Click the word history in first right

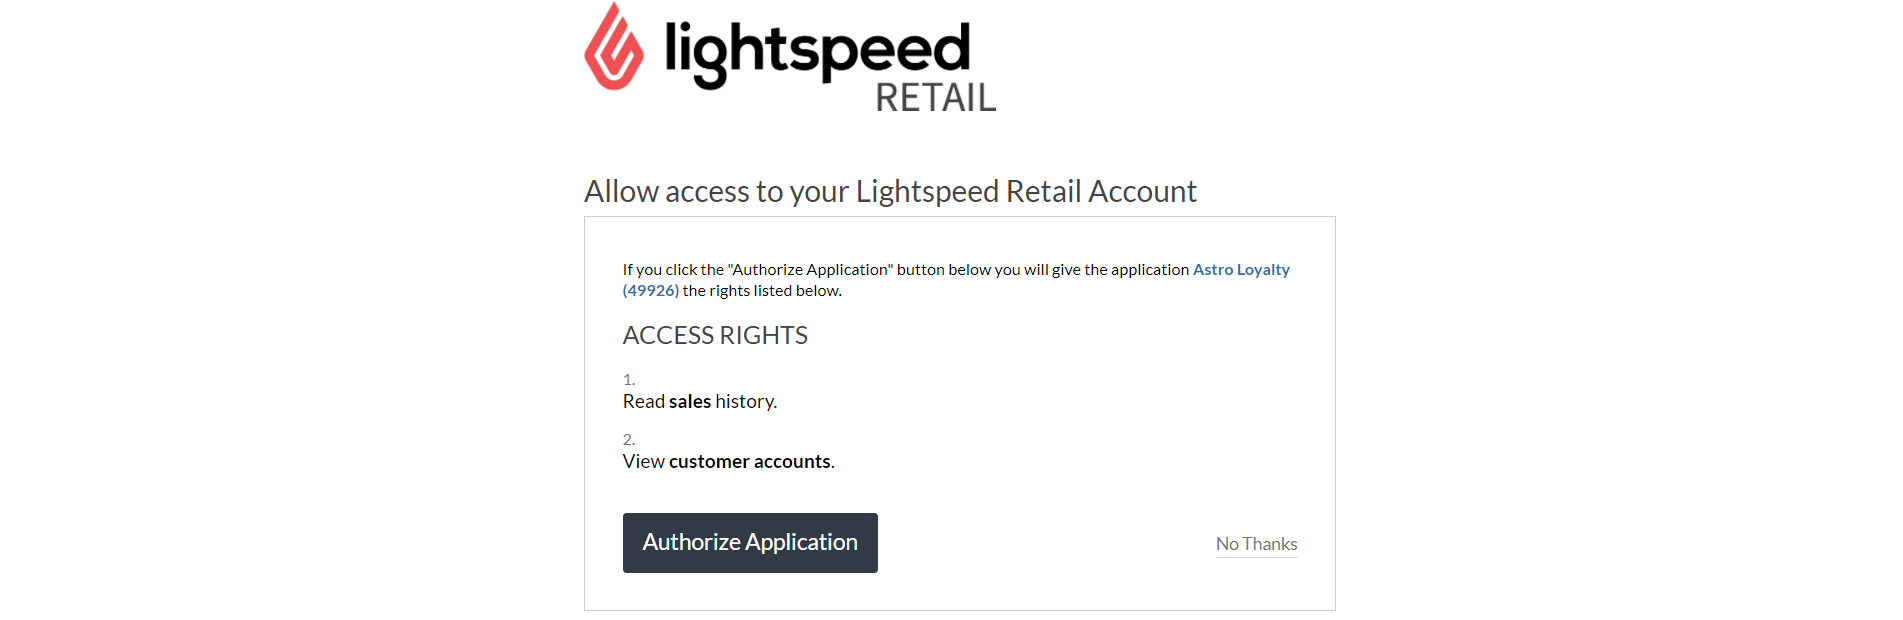pyautogui.click(x=746, y=402)
